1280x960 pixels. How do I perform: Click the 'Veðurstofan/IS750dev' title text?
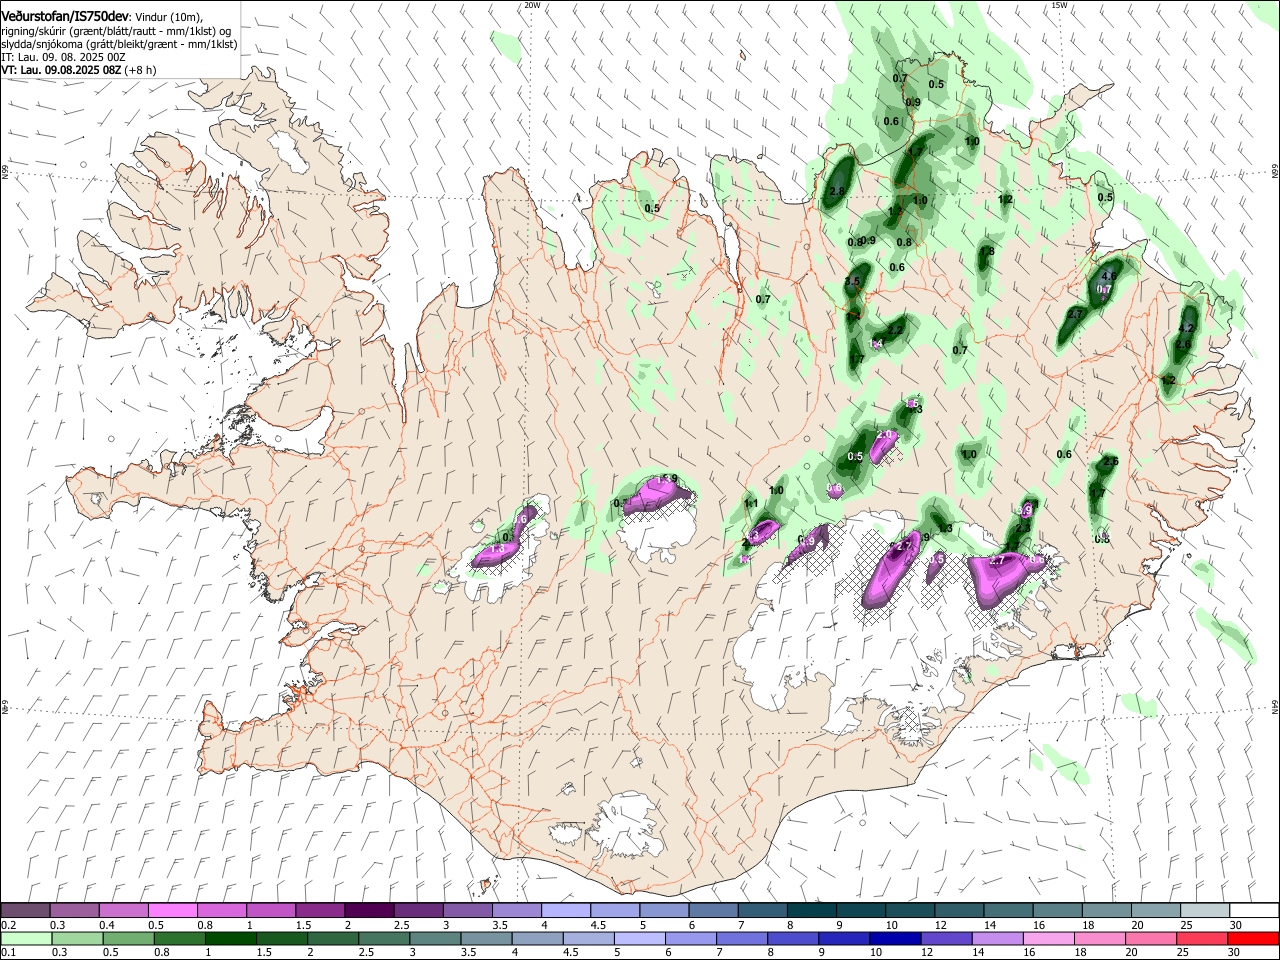65,15
